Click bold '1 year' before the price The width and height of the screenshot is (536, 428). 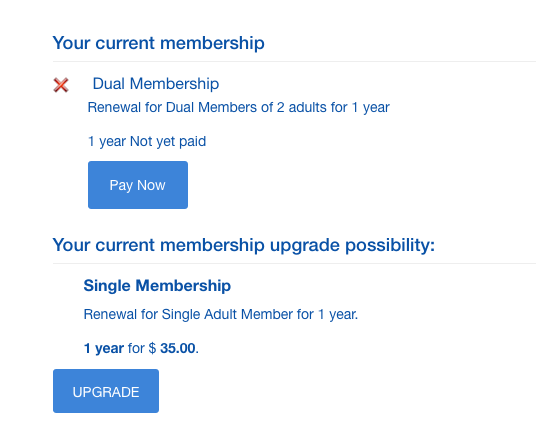pyautogui.click(x=104, y=348)
